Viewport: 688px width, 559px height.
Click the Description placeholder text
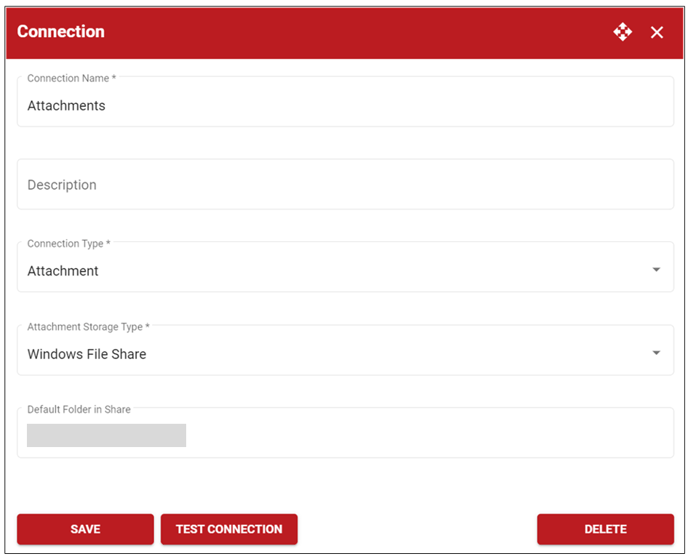tap(62, 185)
